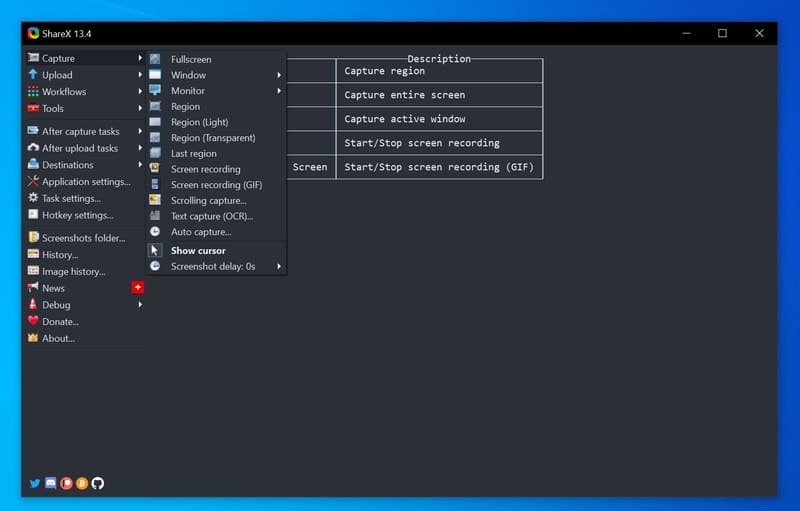Viewport: 800px width, 511px height.
Task: Click the Fullscreen capture icon
Action: click(x=155, y=59)
